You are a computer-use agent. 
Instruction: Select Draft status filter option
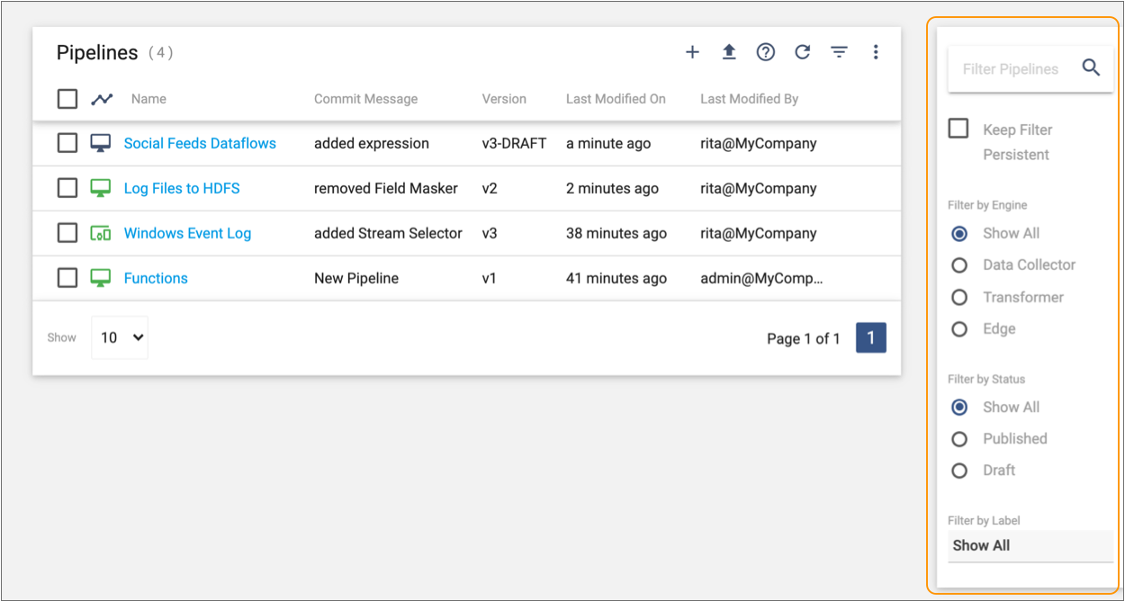958,470
